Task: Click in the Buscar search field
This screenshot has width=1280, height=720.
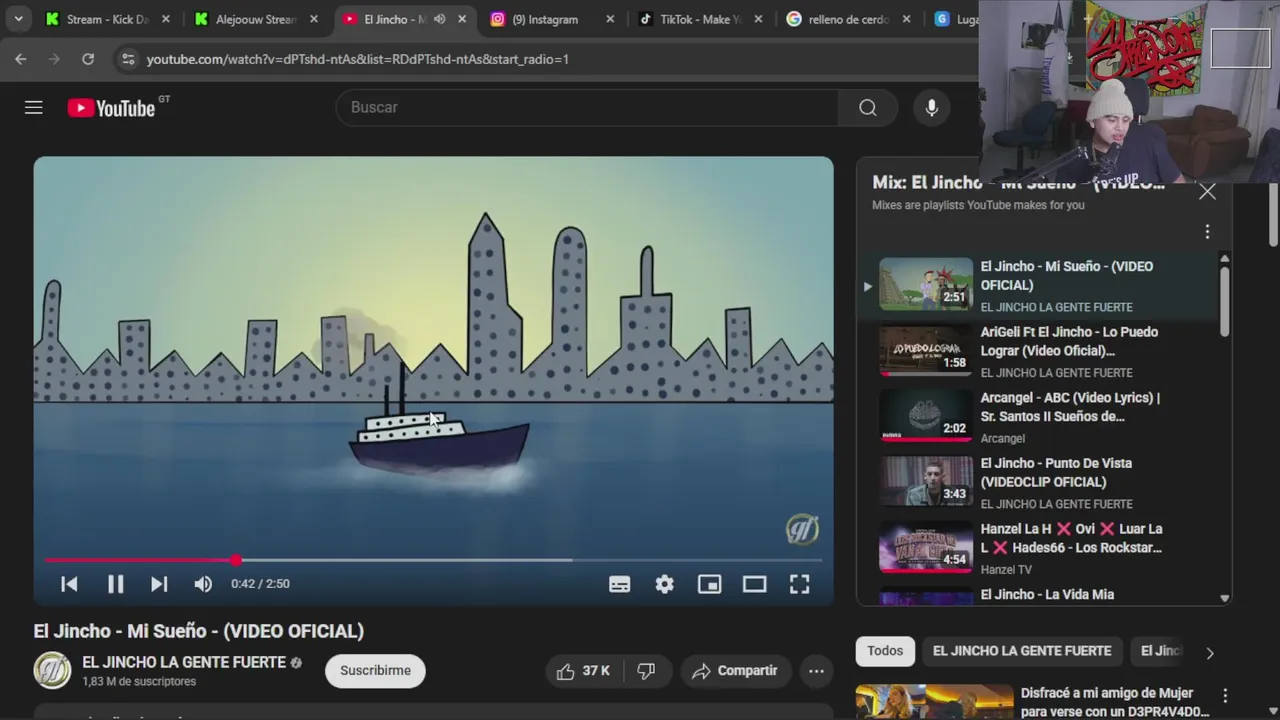Action: tap(588, 107)
